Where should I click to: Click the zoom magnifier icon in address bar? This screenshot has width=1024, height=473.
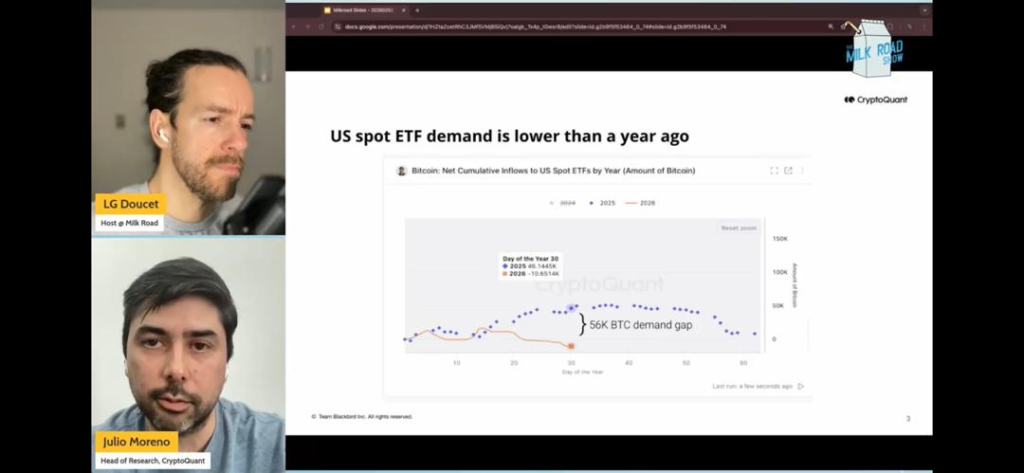point(831,27)
